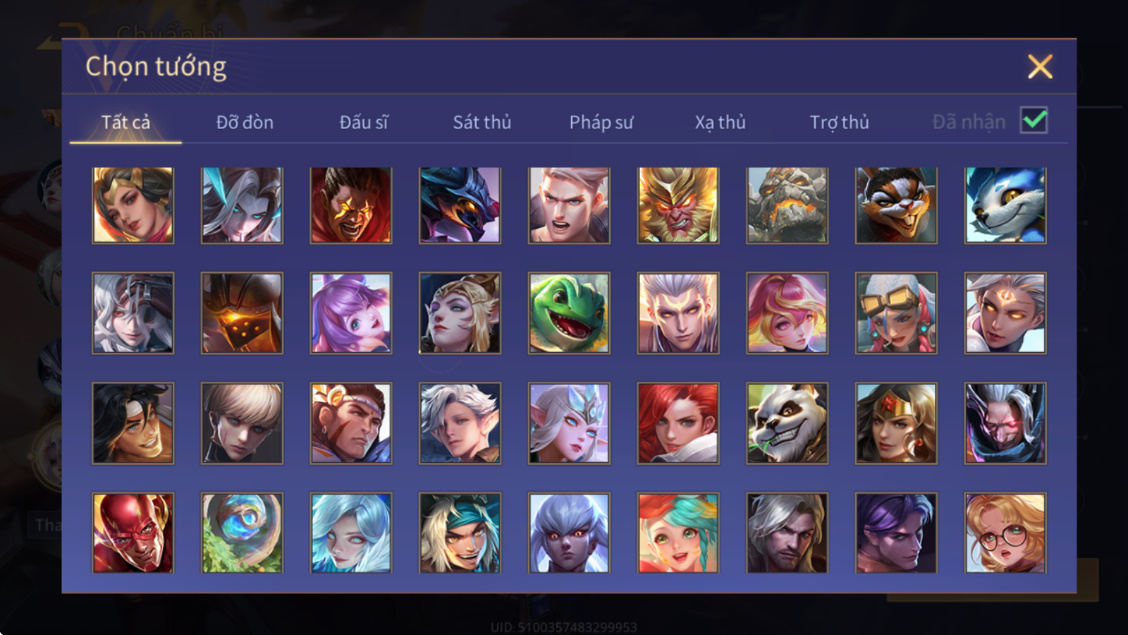
Task: Choose the blue furry wolf creature hero
Action: click(x=1005, y=205)
